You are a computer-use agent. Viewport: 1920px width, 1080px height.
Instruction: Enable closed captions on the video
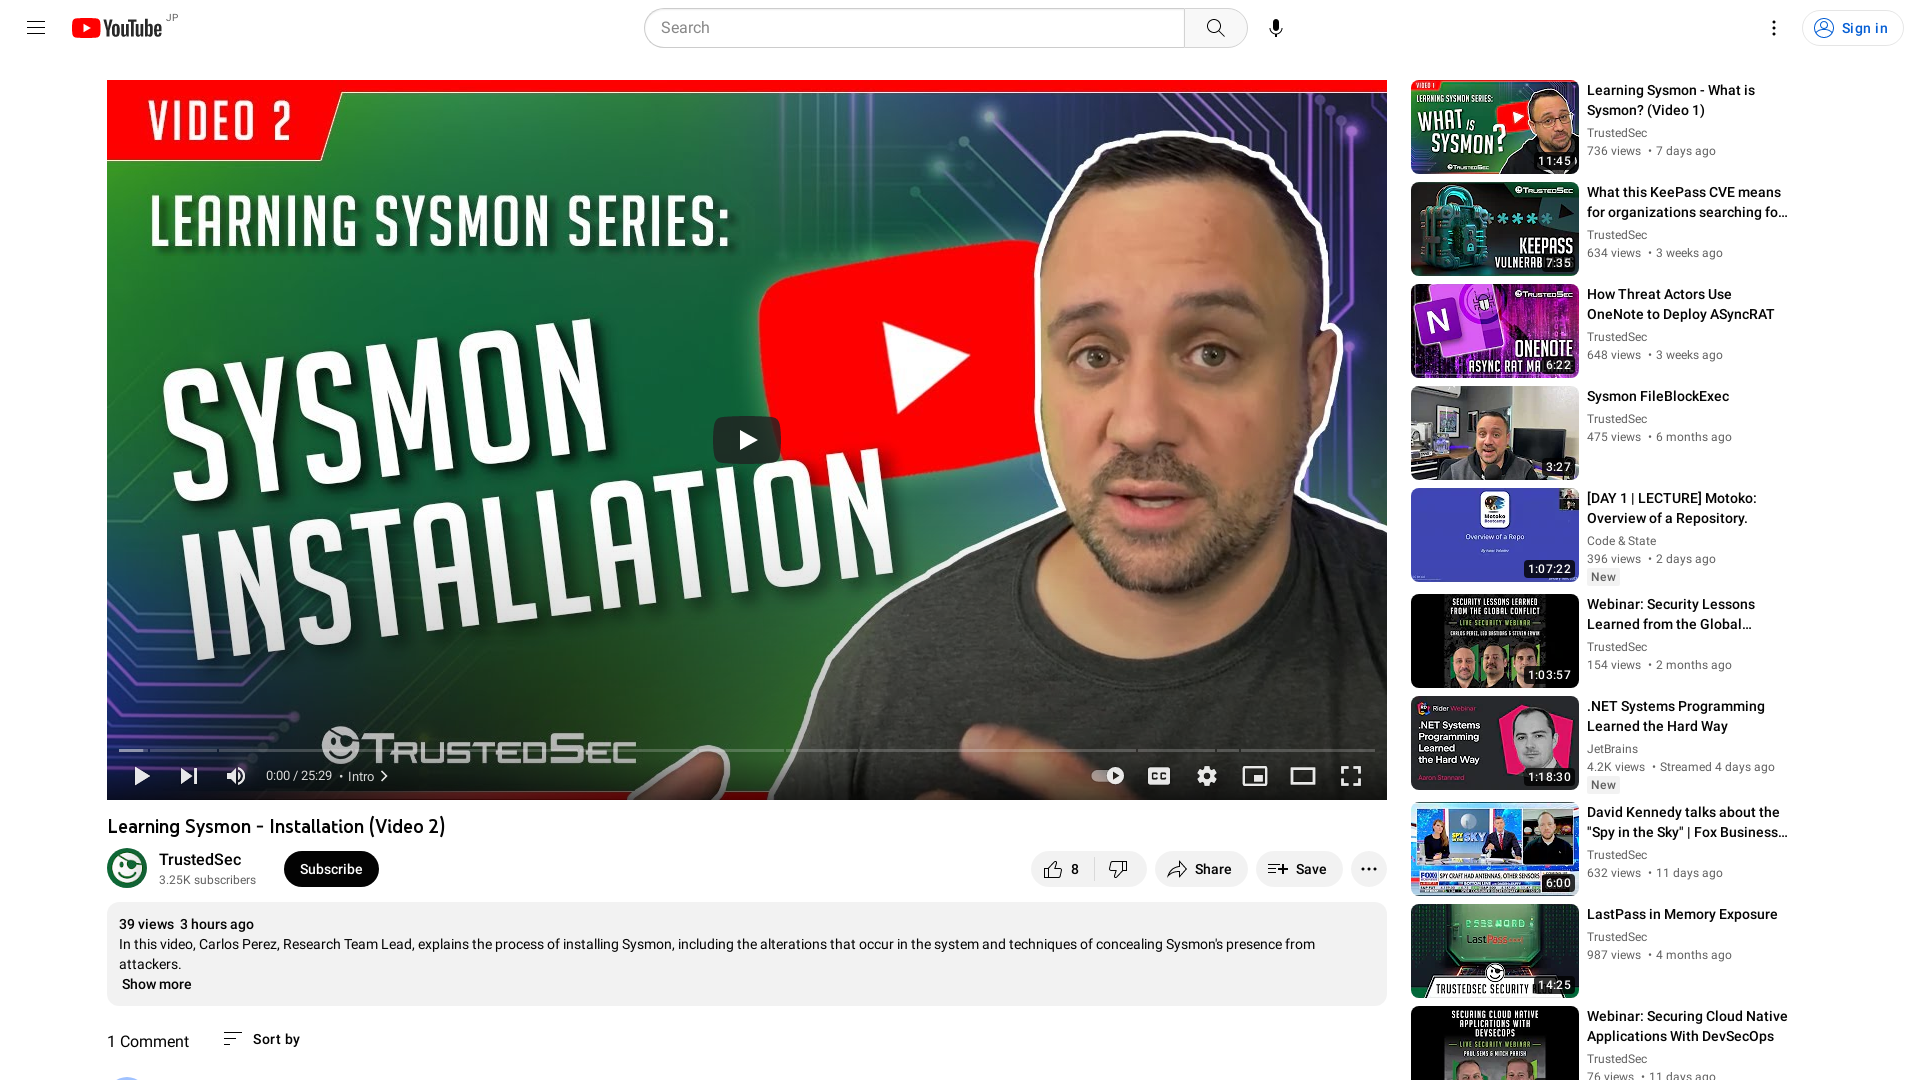(x=1158, y=775)
